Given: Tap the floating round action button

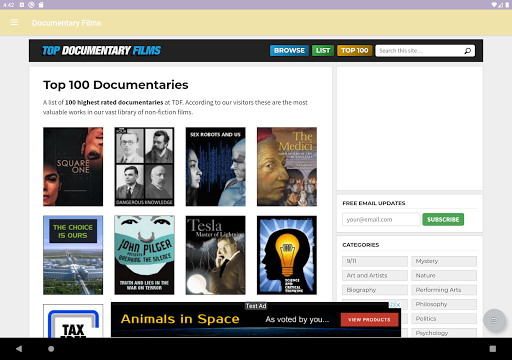Looking at the screenshot, I should click(494, 320).
